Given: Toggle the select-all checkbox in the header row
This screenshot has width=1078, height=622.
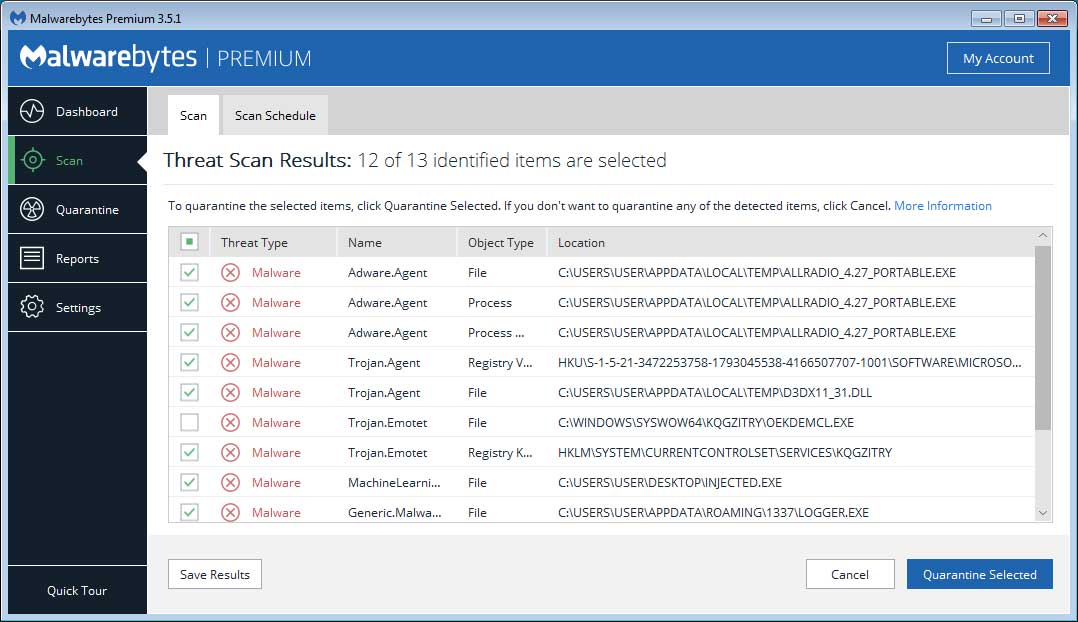Looking at the screenshot, I should [189, 241].
